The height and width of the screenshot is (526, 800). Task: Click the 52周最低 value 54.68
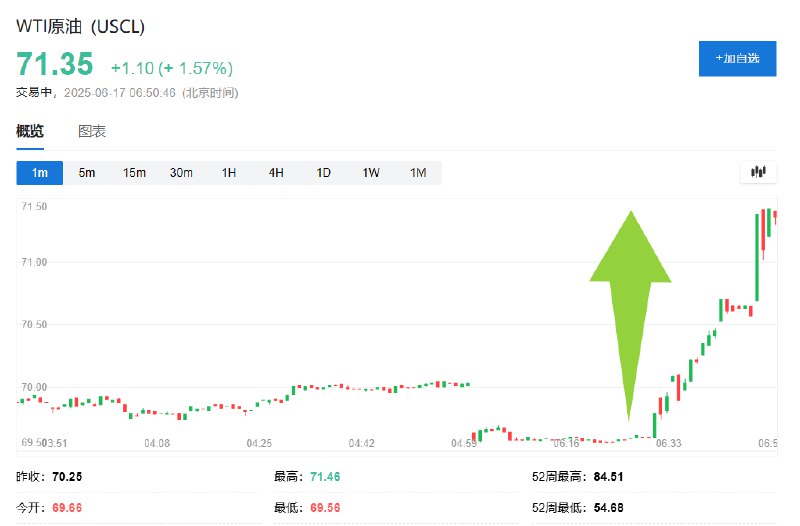pos(608,508)
